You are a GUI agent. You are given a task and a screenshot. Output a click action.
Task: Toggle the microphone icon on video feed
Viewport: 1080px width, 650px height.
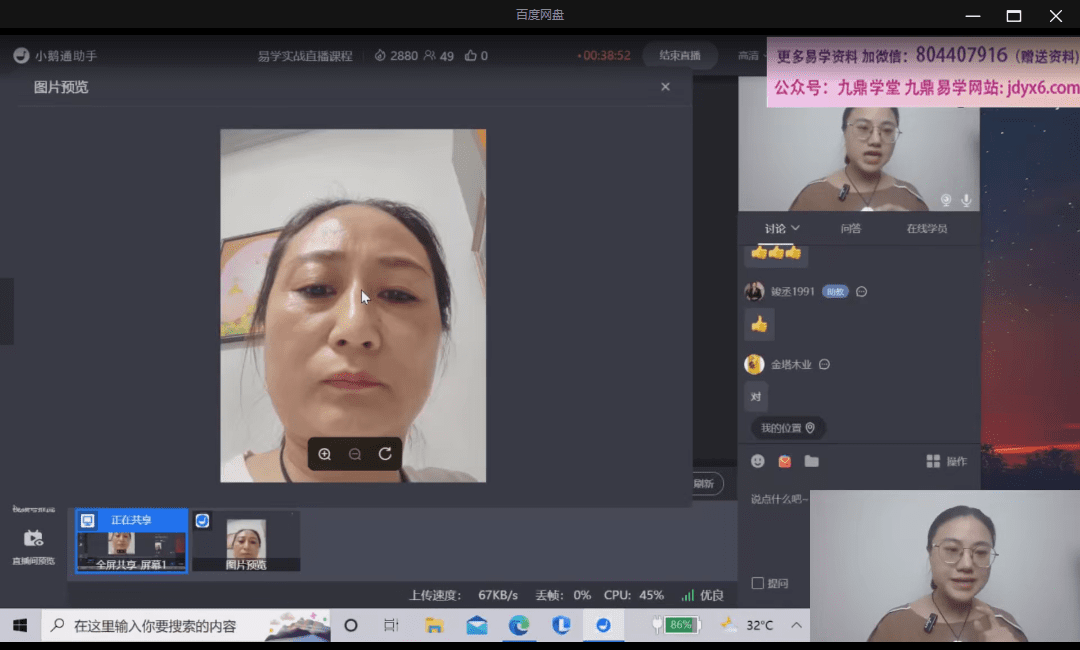(966, 200)
